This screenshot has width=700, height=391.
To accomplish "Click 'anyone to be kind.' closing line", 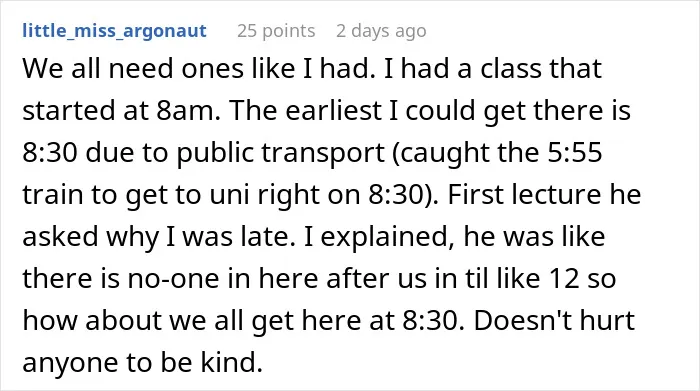I will 142,362.
